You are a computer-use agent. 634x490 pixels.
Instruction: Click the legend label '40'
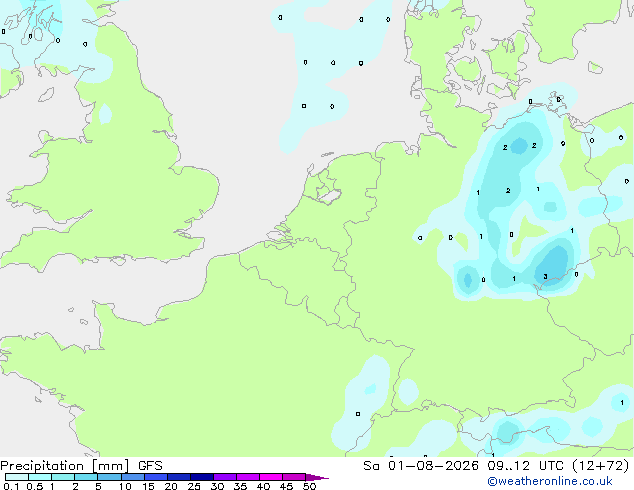[263, 486]
